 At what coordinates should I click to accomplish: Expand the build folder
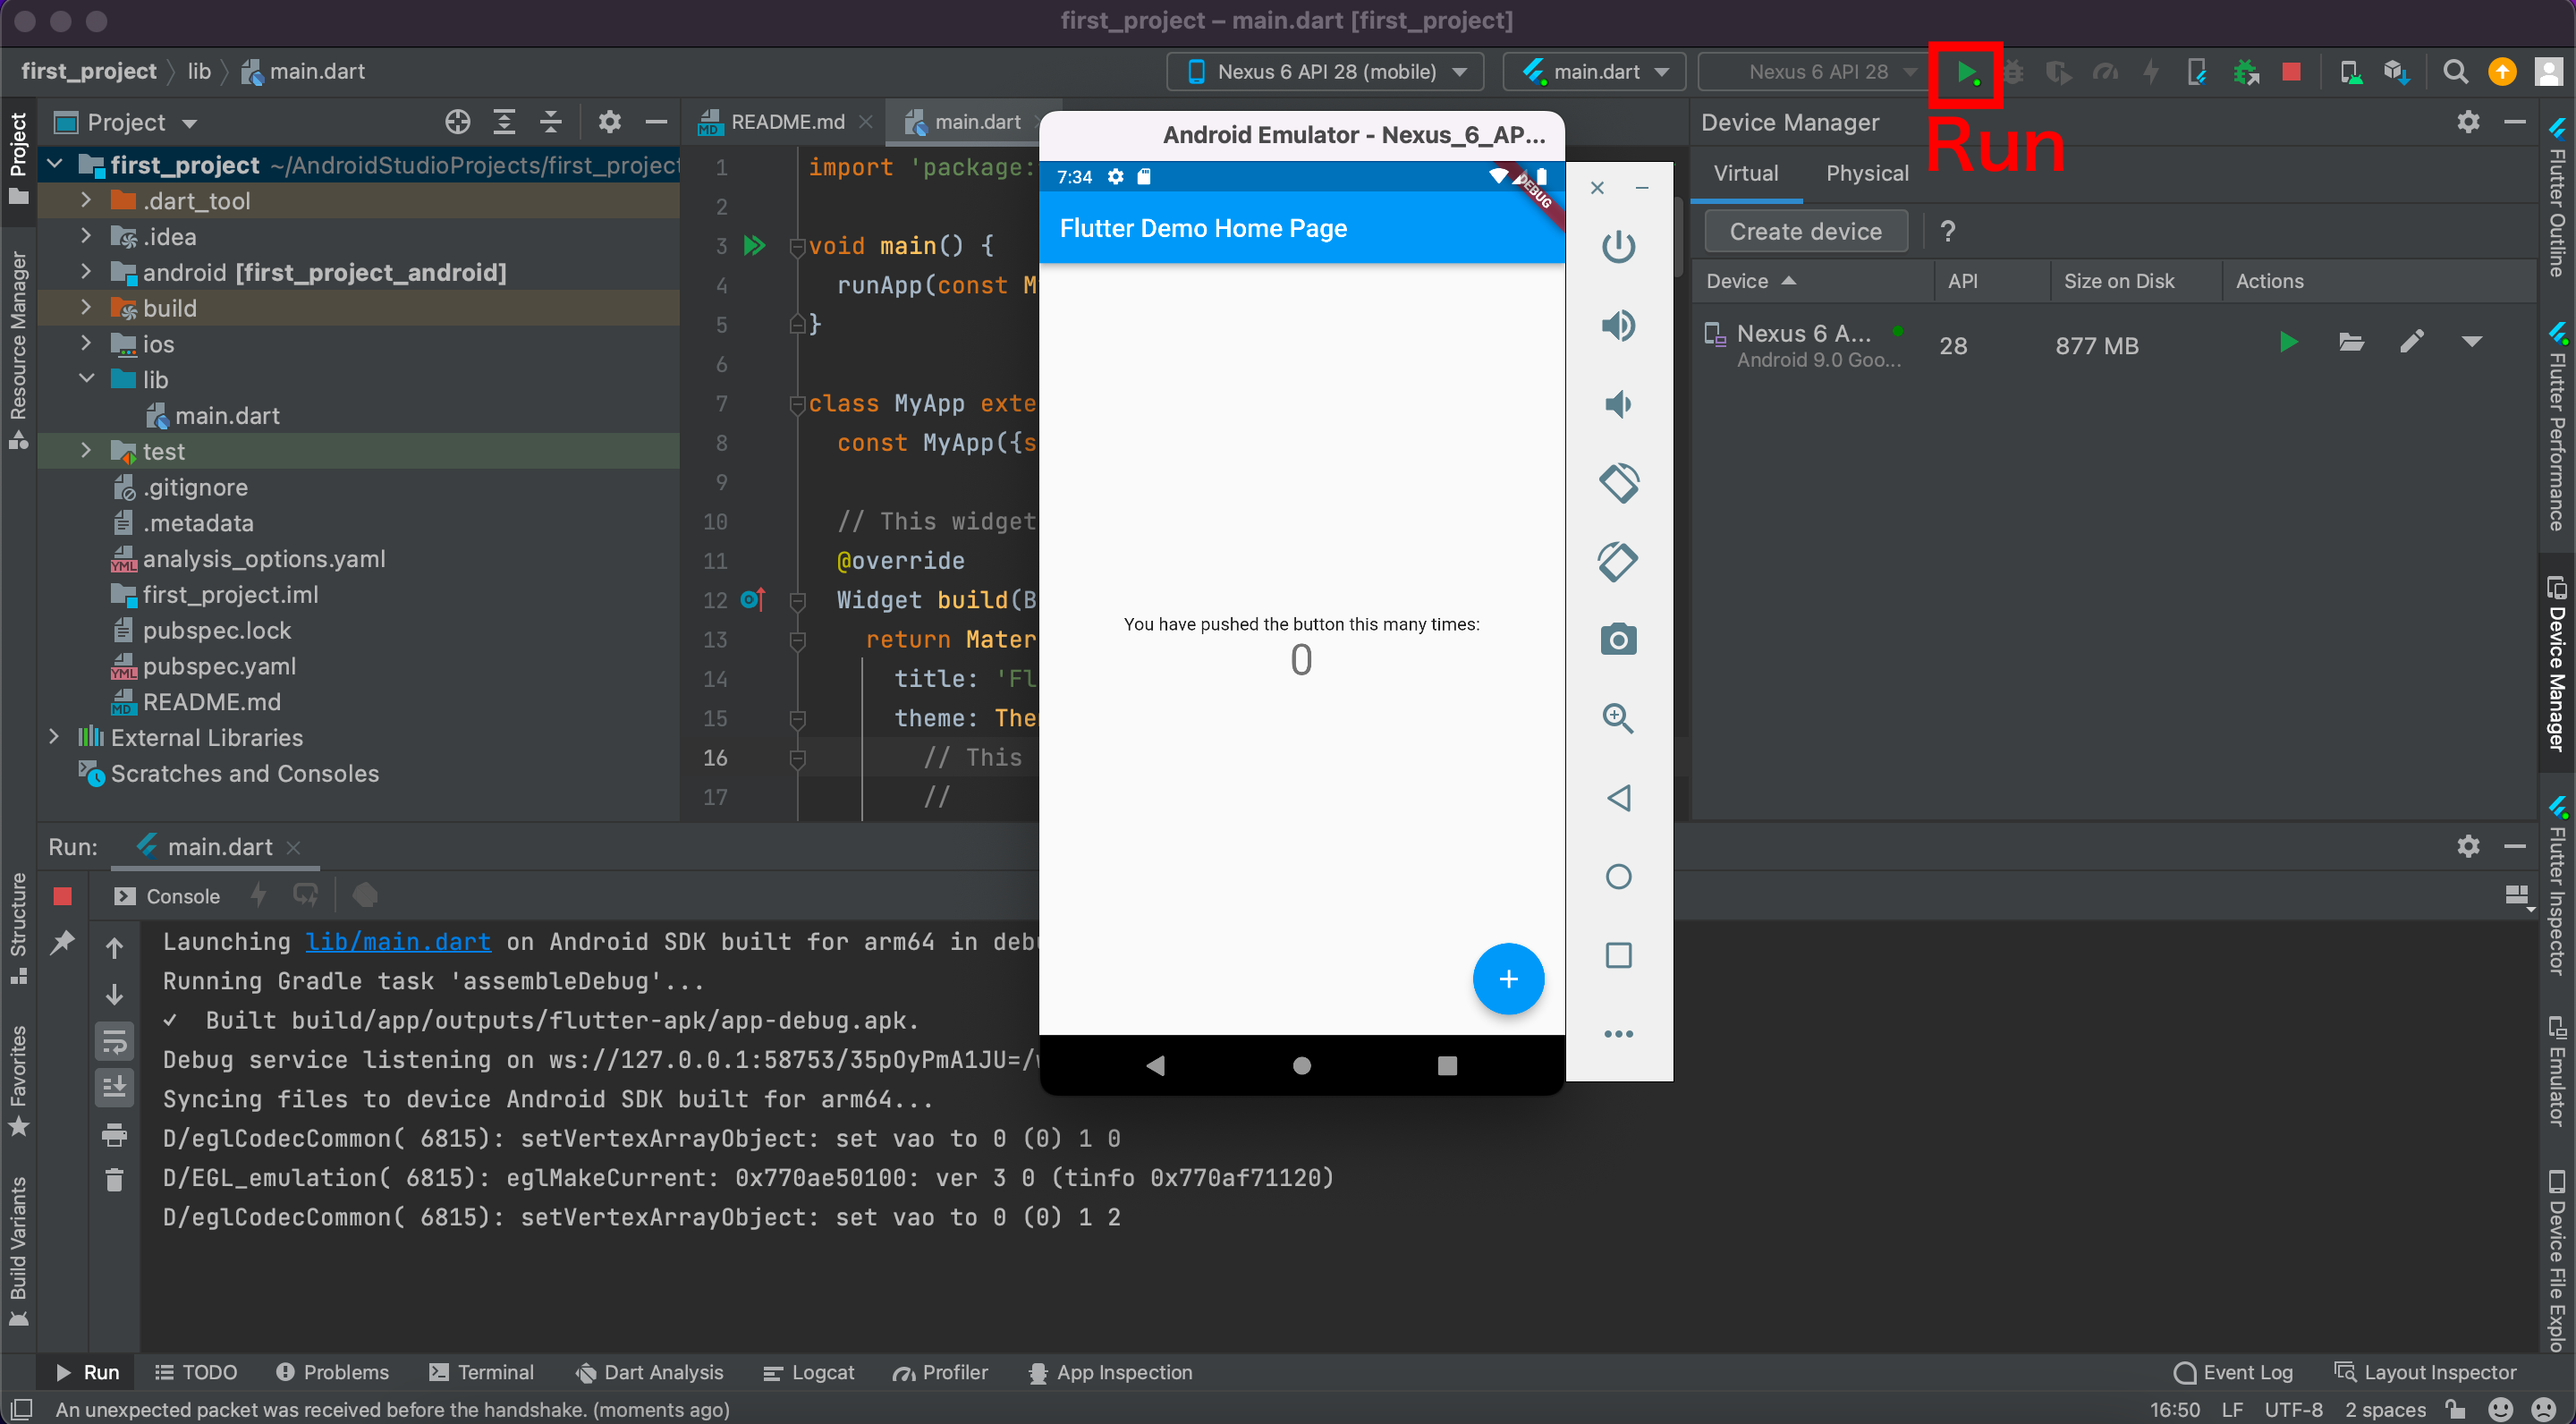pyautogui.click(x=86, y=307)
